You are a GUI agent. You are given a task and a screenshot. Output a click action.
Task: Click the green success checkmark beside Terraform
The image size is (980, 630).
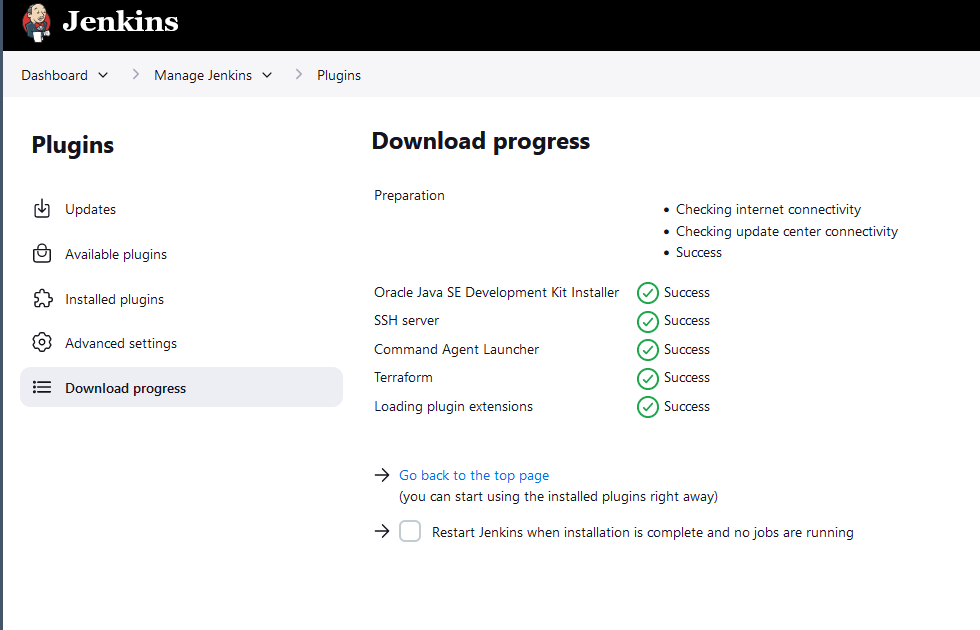[648, 378]
